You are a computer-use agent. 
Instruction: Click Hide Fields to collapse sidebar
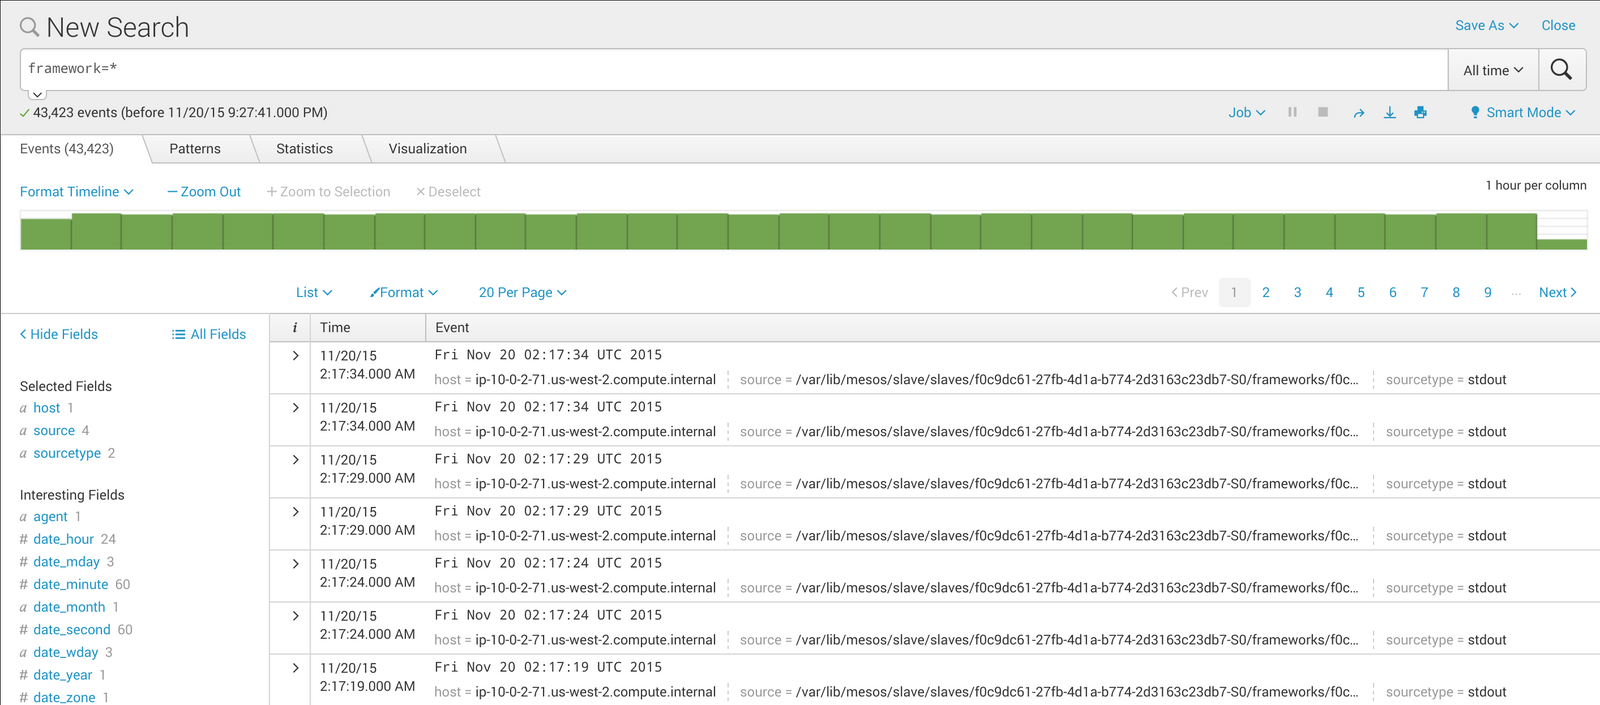pos(59,335)
